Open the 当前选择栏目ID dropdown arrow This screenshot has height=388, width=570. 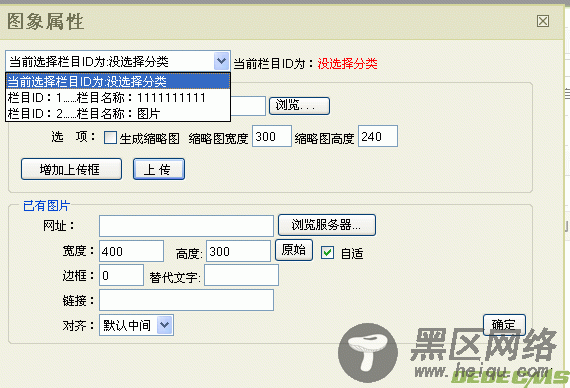pos(221,61)
